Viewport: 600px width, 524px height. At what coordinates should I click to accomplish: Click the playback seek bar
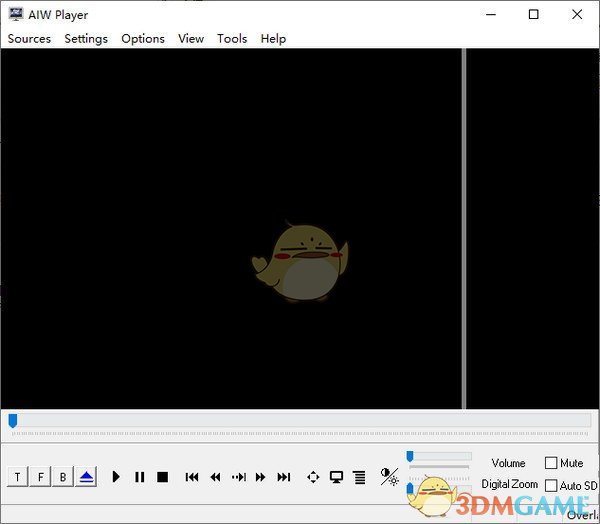[x=300, y=421]
